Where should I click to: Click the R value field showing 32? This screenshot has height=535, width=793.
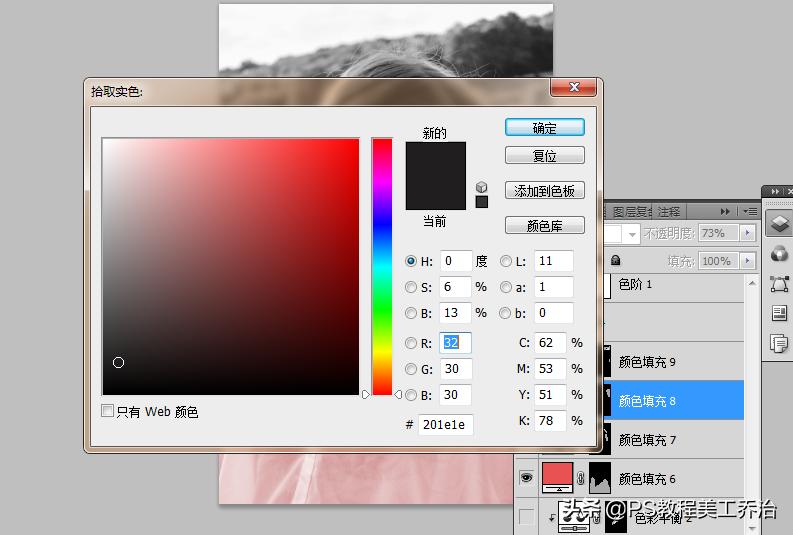tap(456, 343)
